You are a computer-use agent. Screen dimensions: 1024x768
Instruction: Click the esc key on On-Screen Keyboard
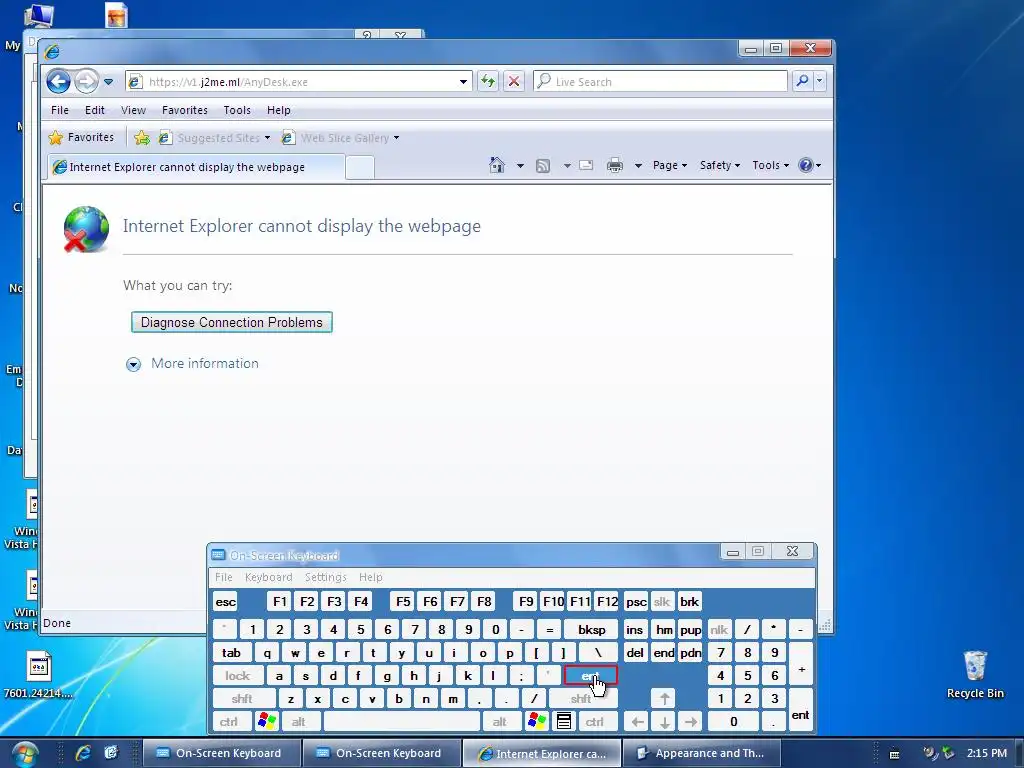[226, 601]
